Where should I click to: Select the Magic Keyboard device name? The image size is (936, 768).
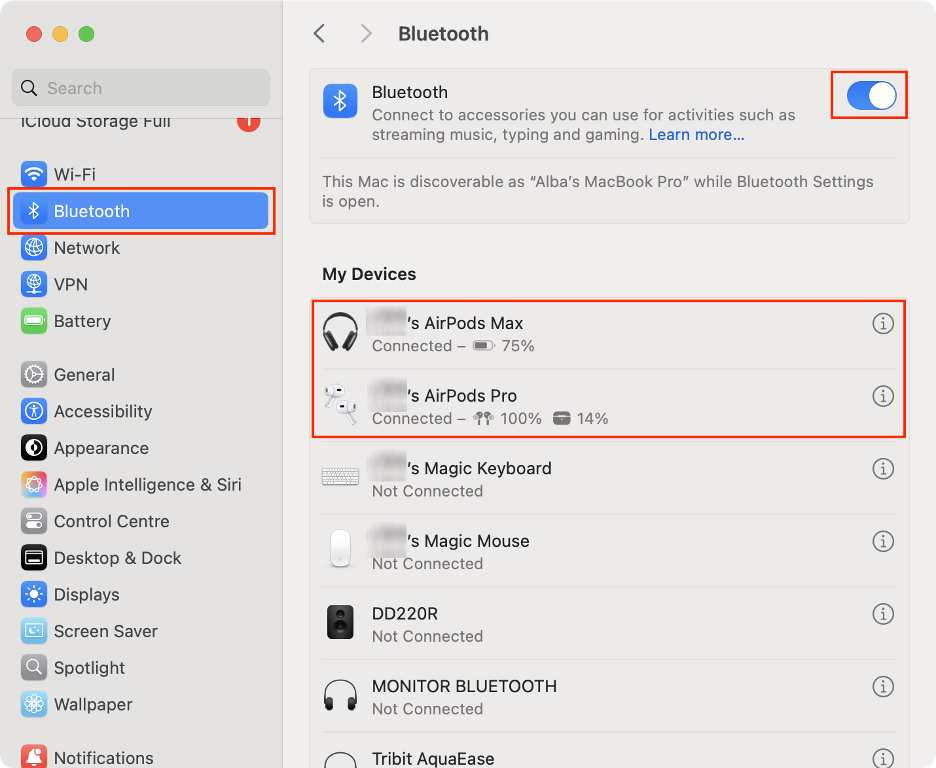[461, 468]
